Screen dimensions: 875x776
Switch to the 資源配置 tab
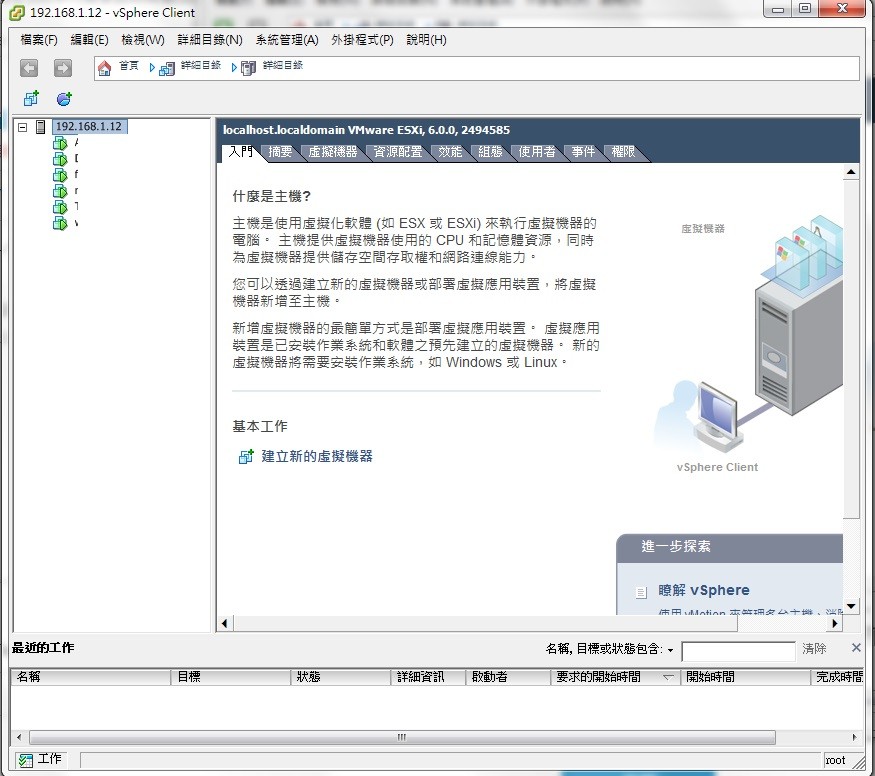397,152
